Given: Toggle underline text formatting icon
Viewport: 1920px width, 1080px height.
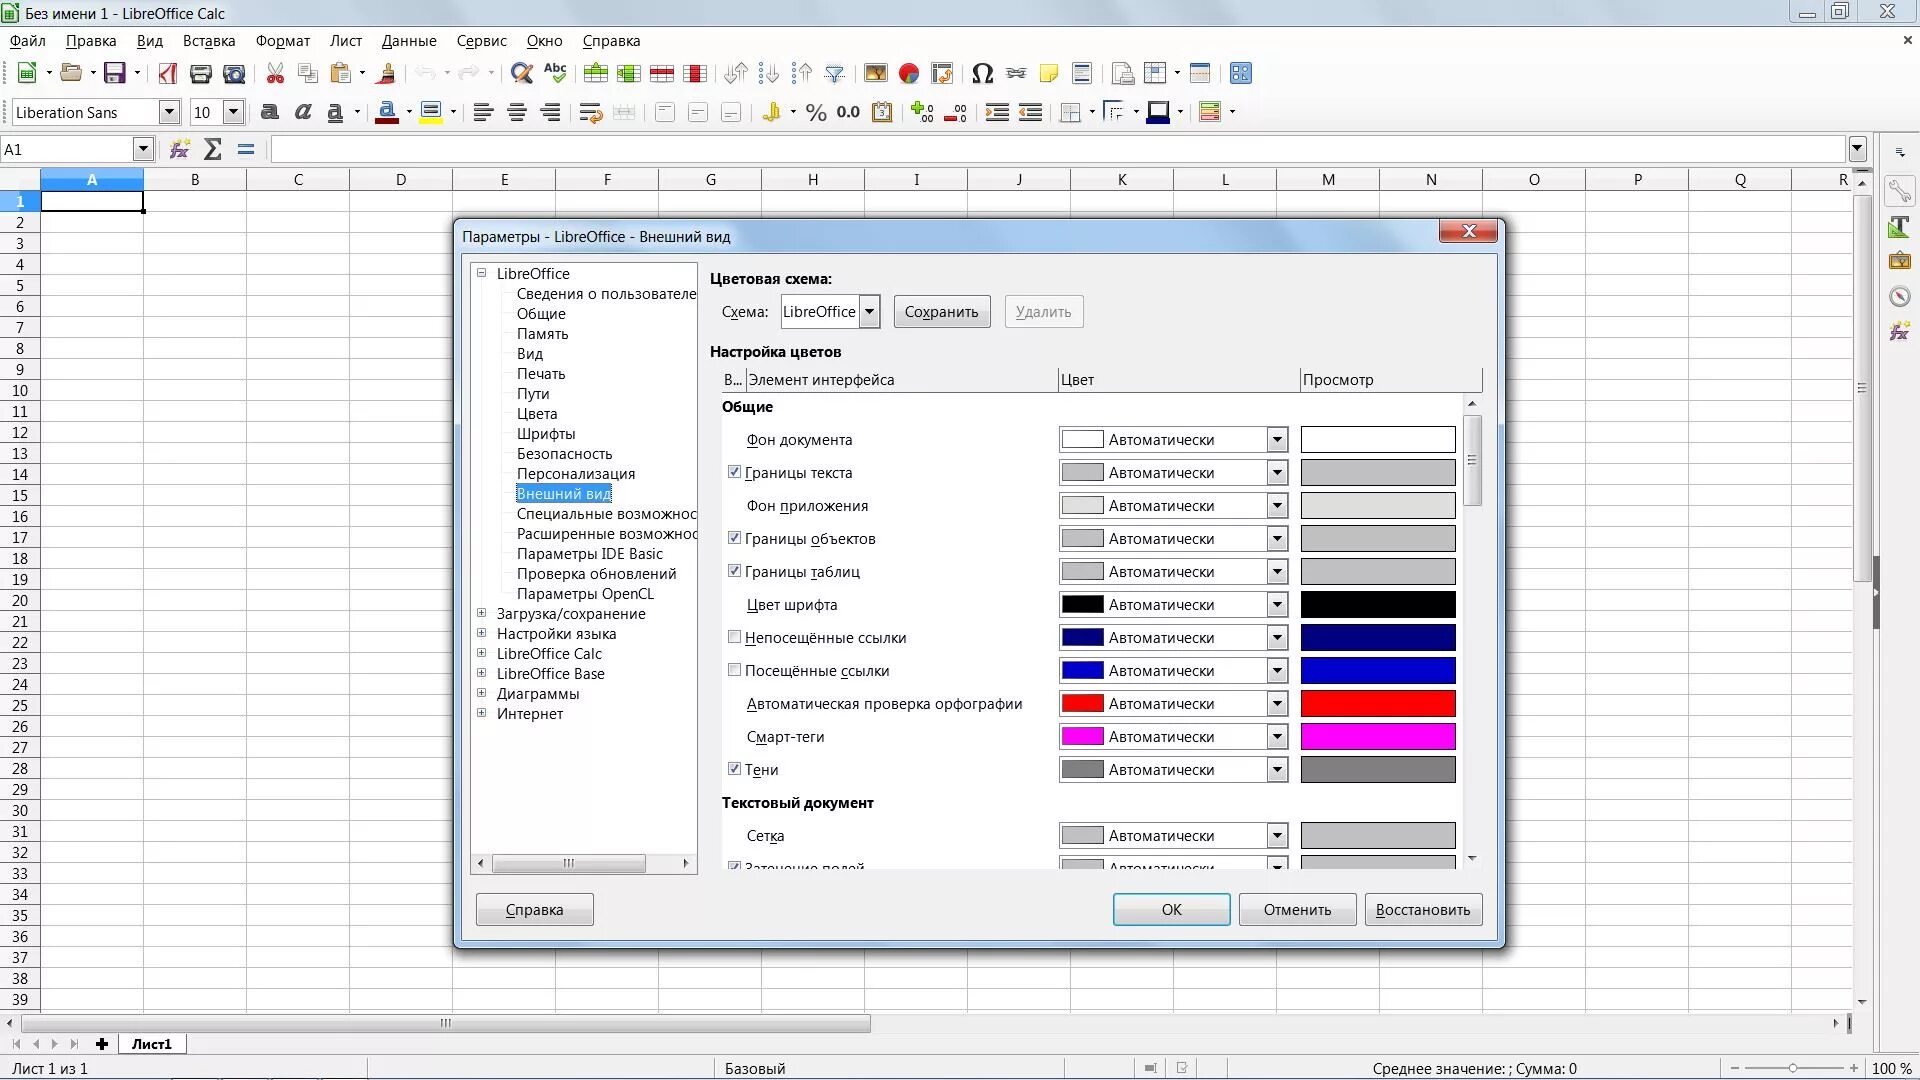Looking at the screenshot, I should click(x=336, y=112).
